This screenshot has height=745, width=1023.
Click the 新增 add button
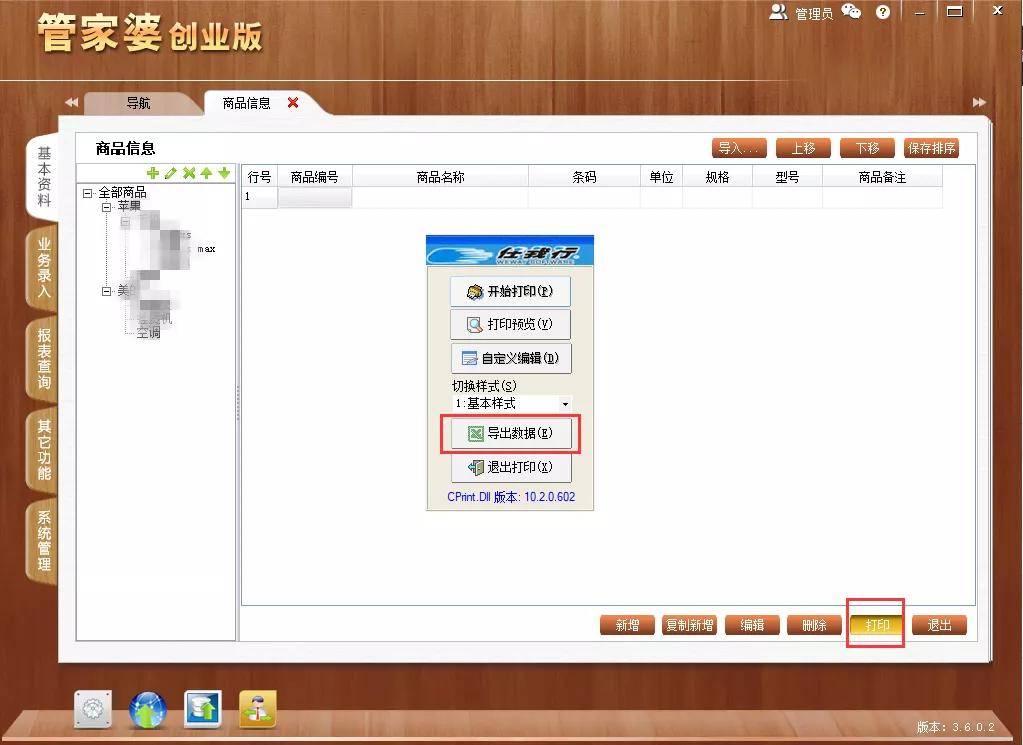tap(628, 625)
